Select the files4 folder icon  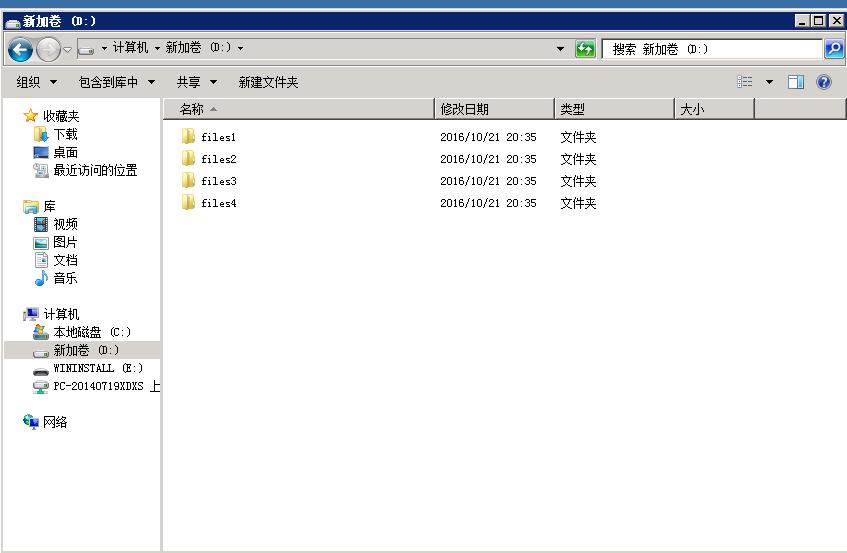click(188, 203)
